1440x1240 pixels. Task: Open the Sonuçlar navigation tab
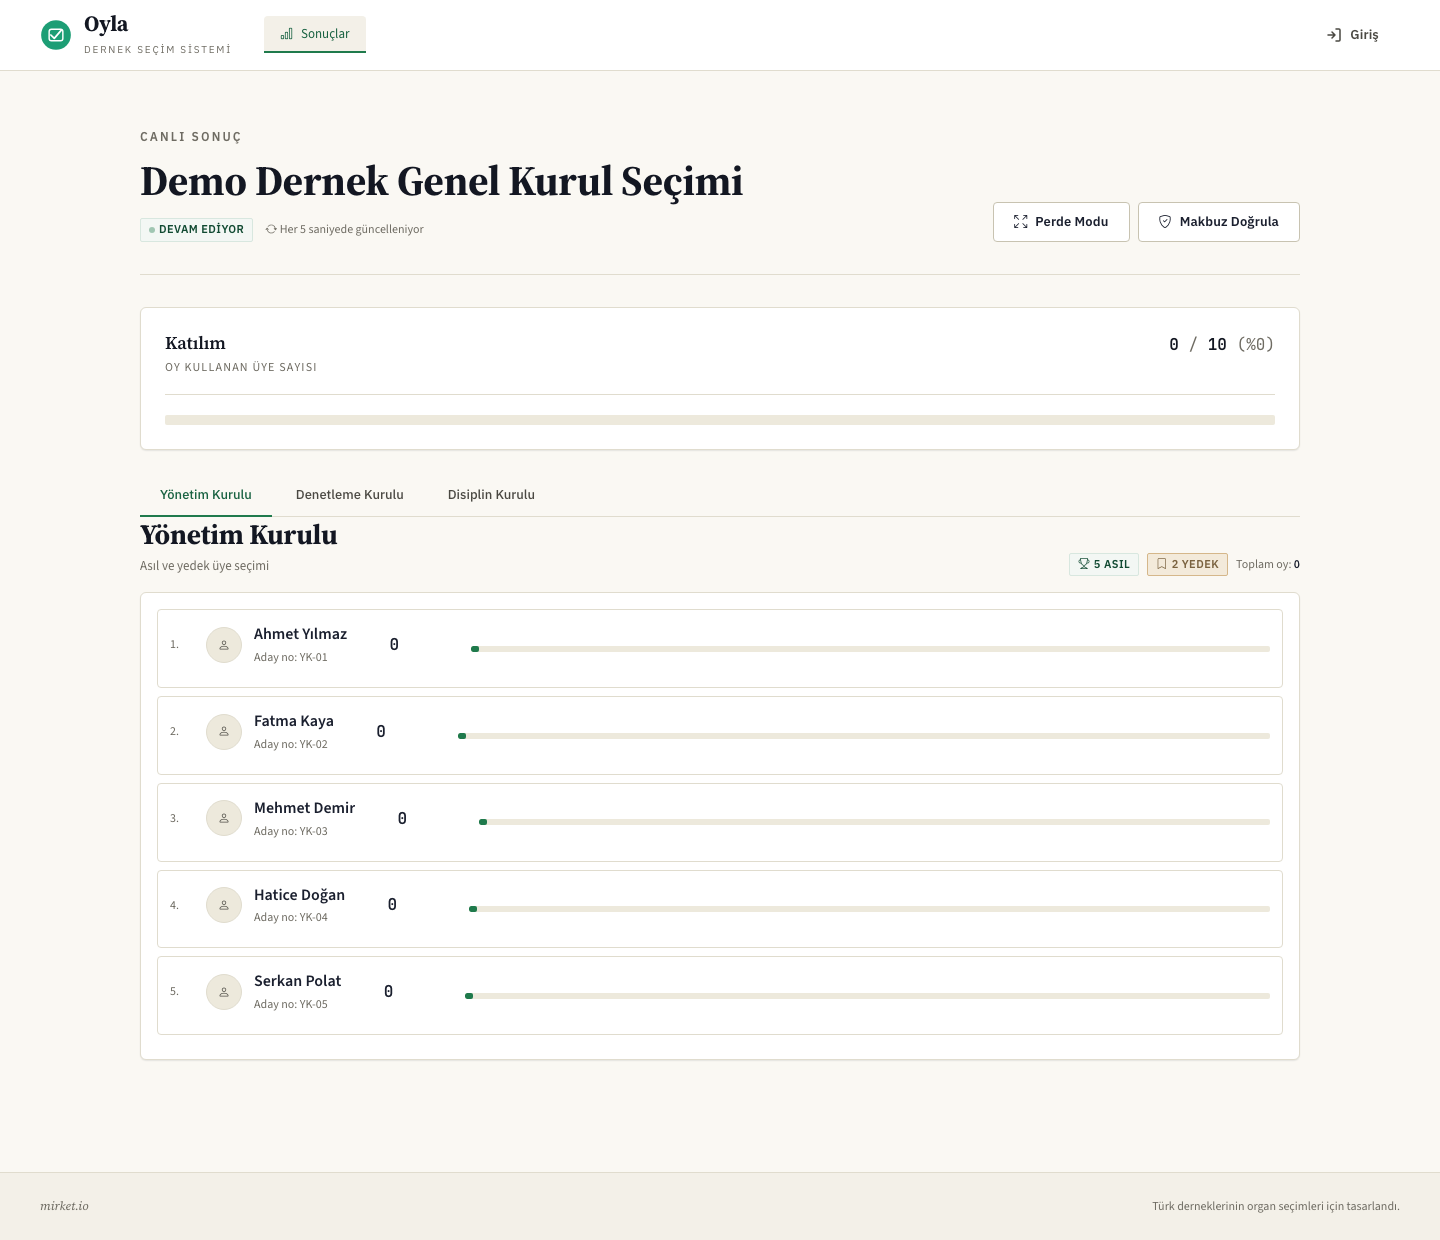(315, 34)
